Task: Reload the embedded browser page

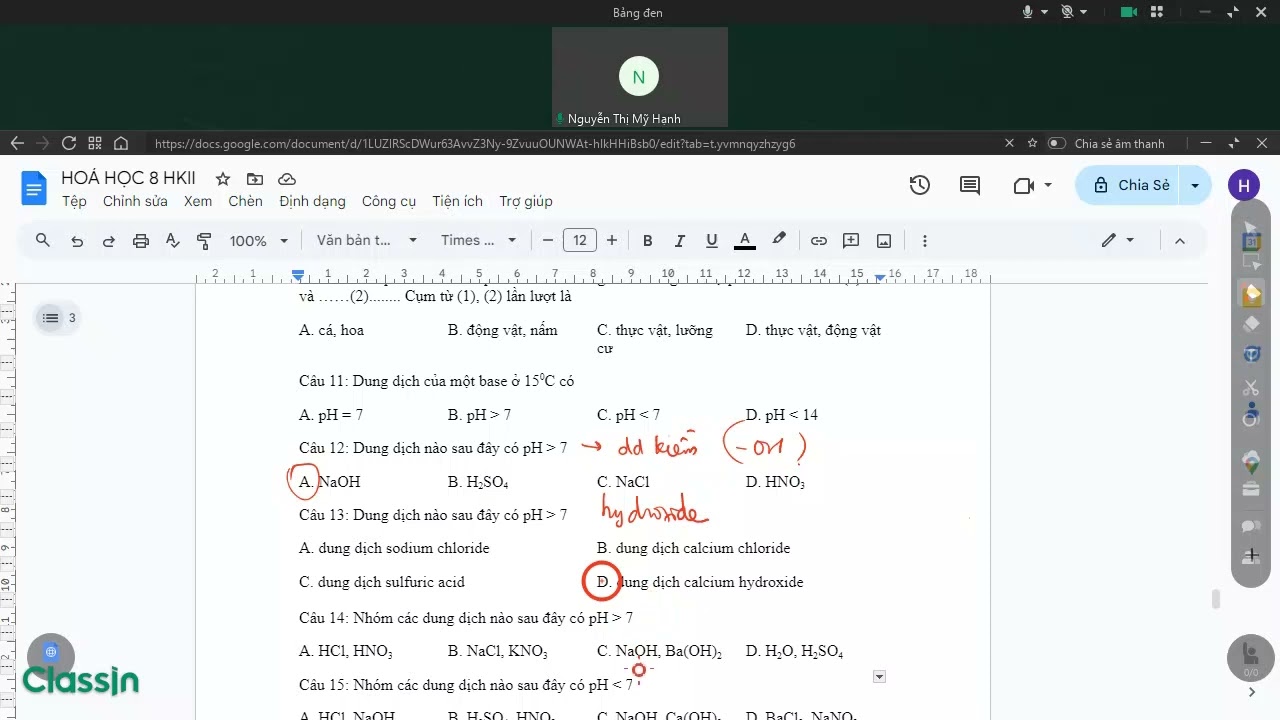Action: point(69,143)
